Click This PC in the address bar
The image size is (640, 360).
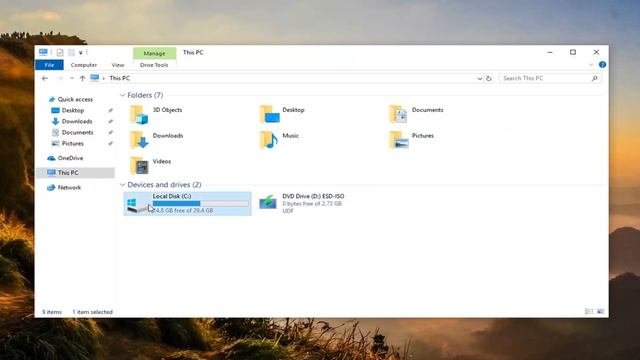tap(120, 78)
